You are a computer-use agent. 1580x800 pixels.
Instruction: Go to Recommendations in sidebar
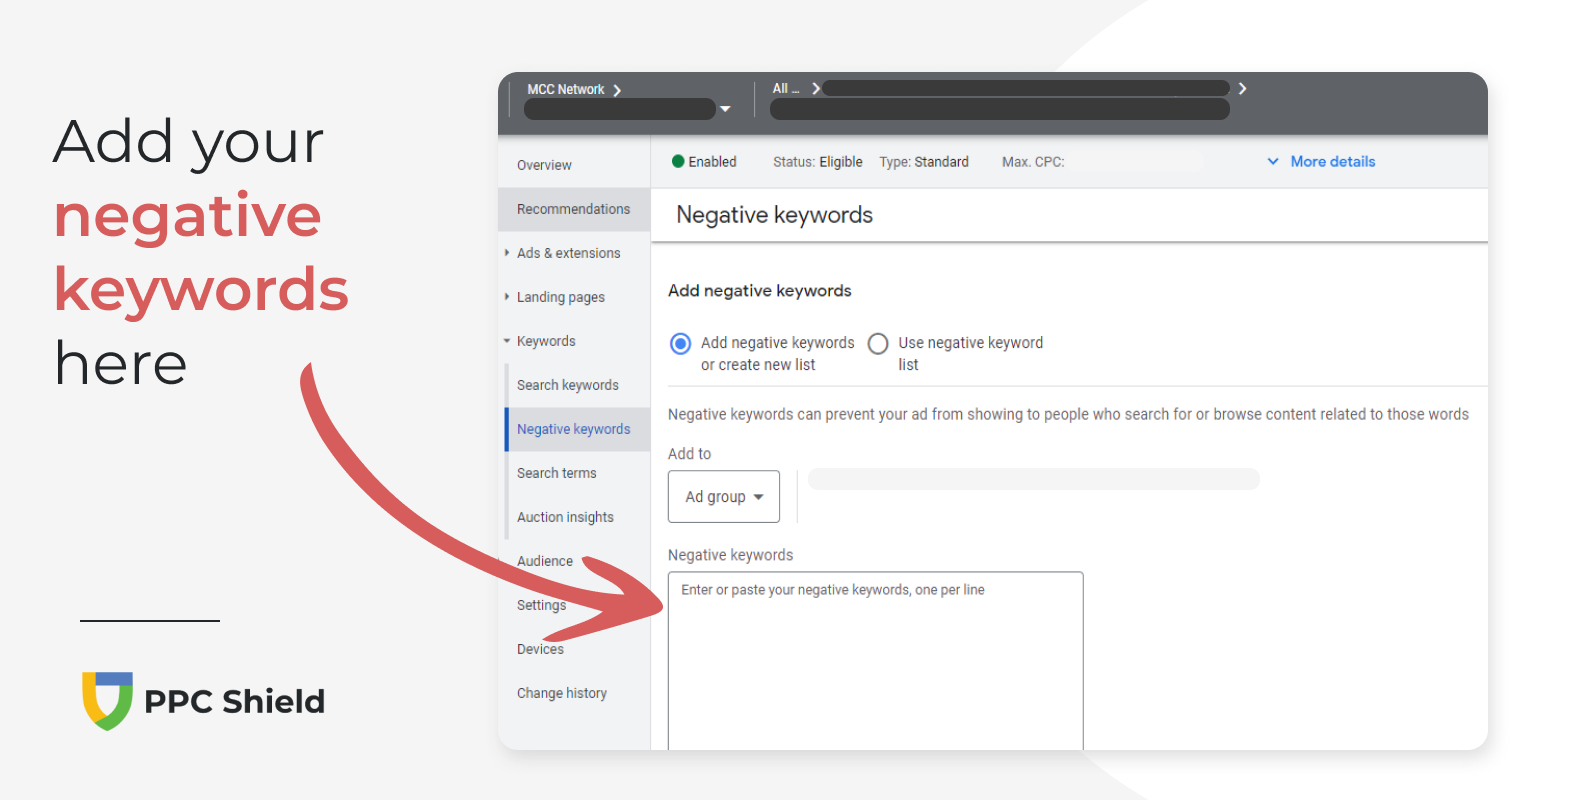(573, 209)
